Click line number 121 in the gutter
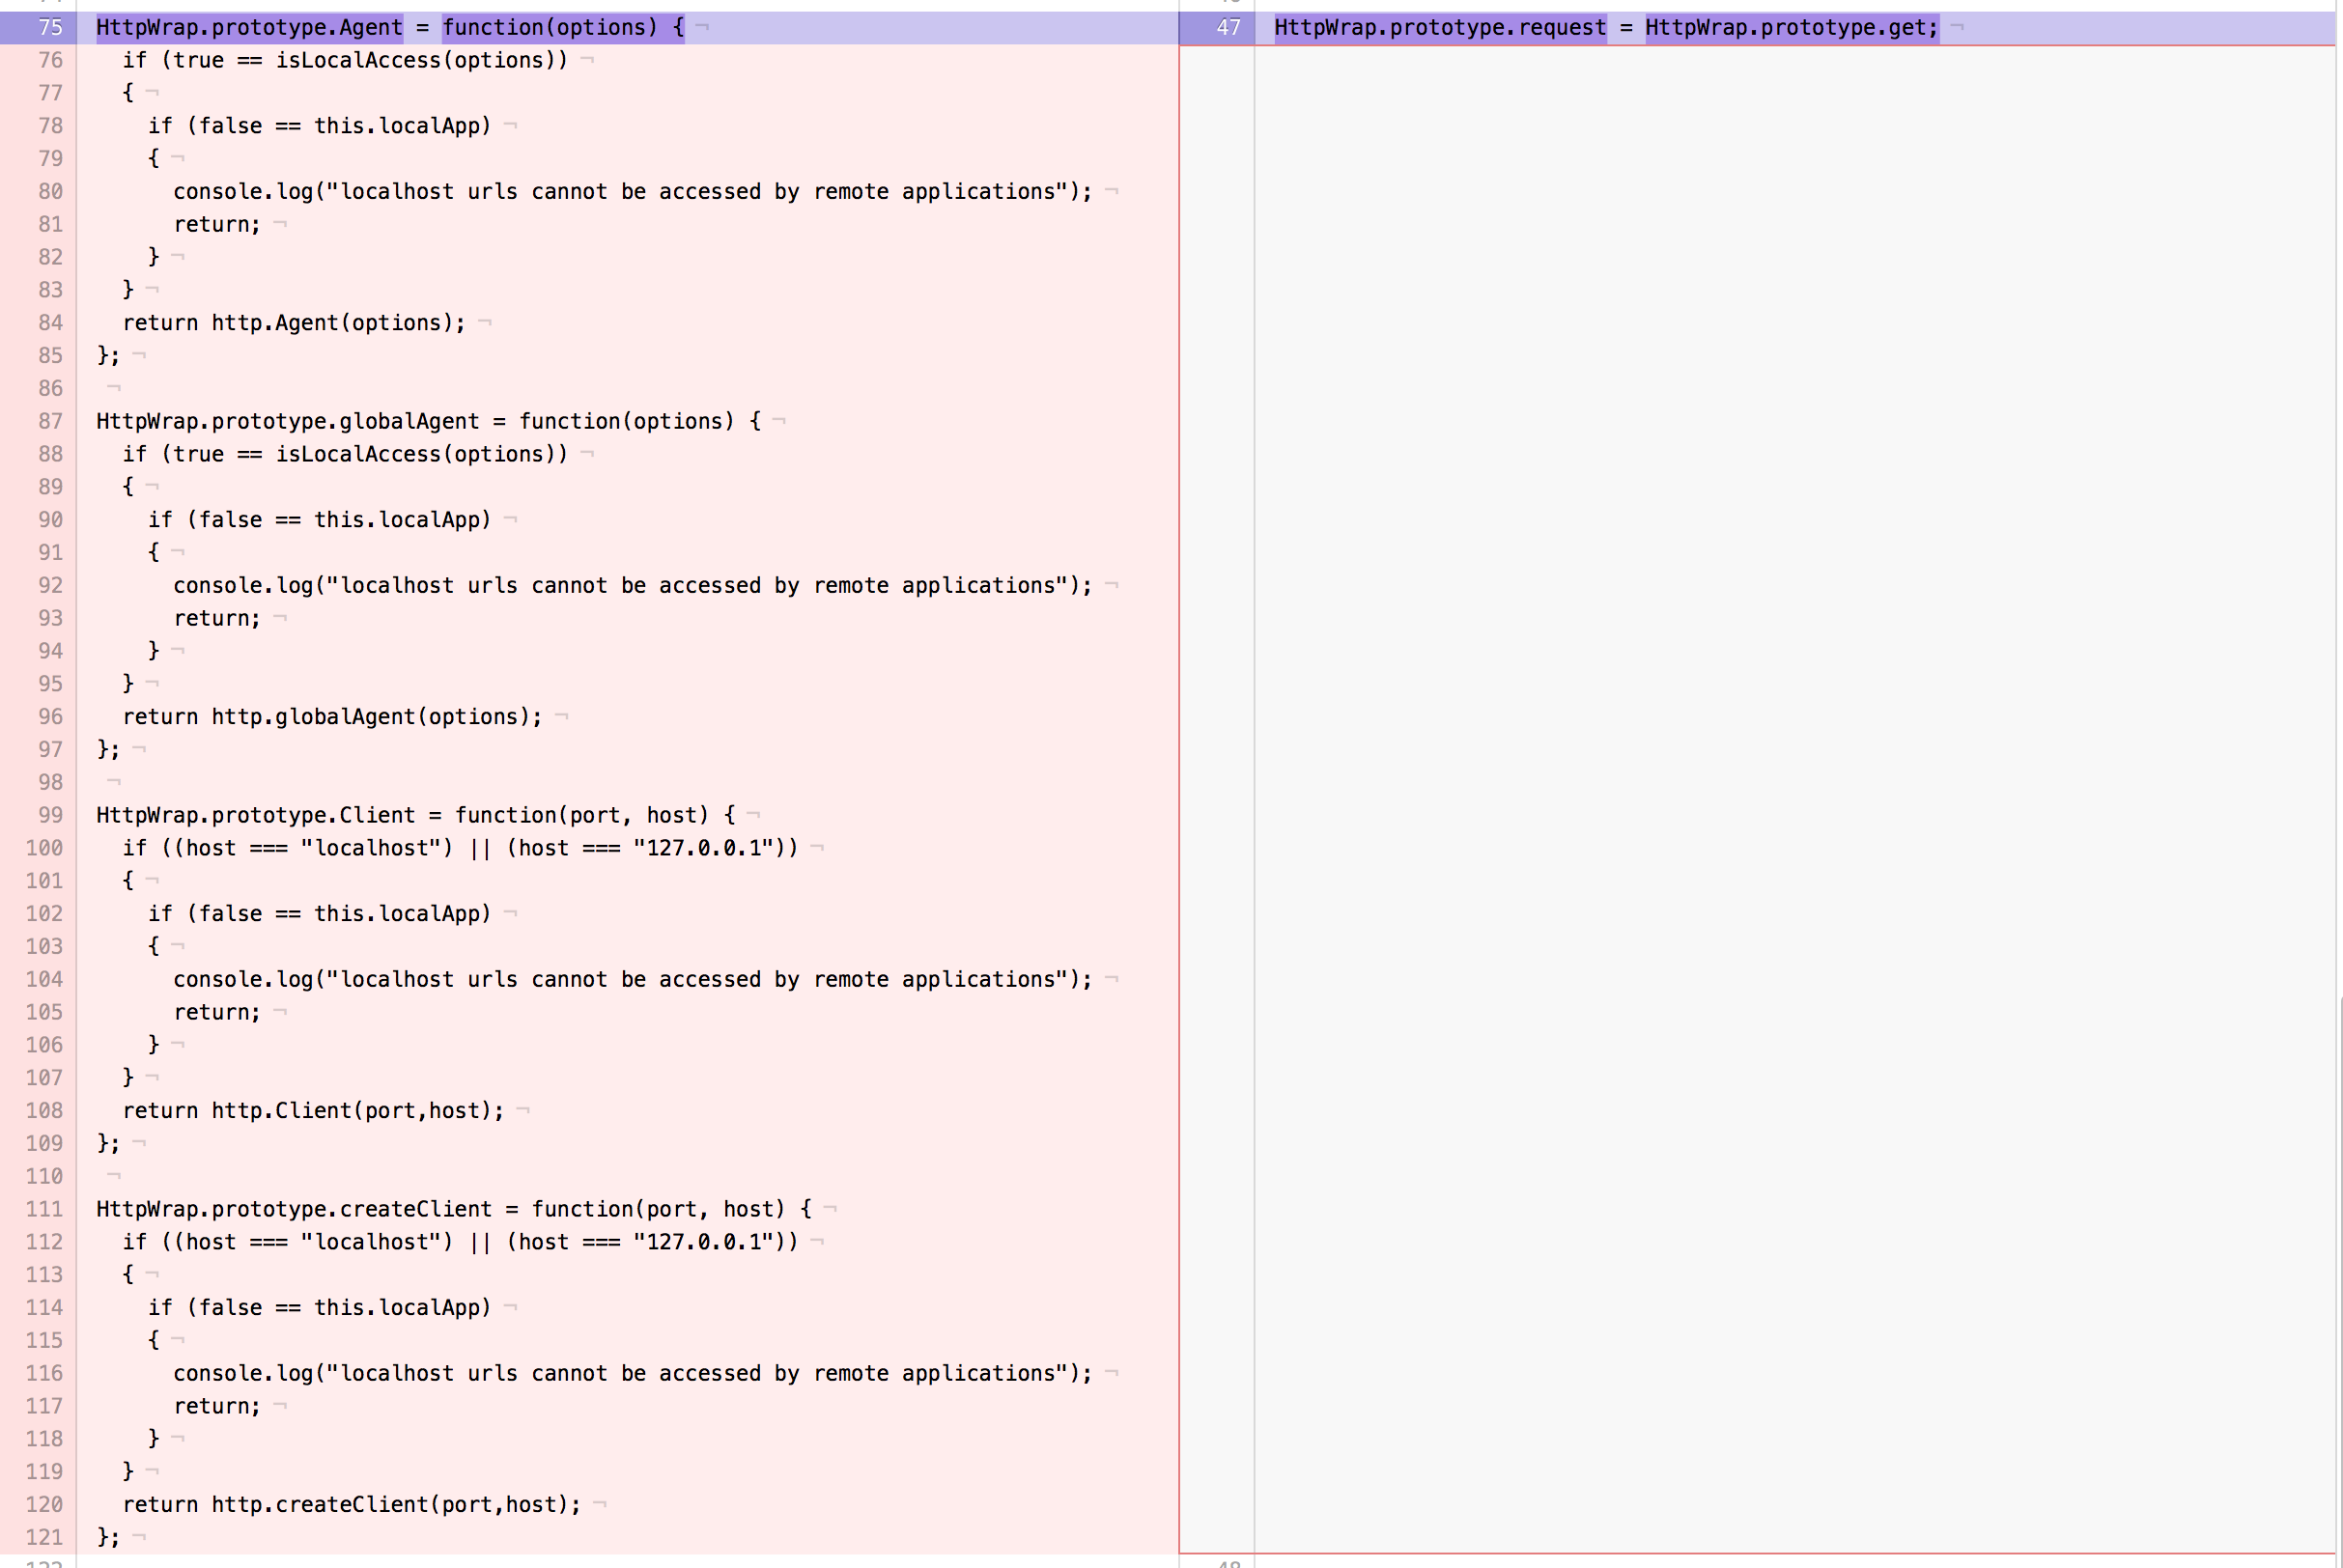2343x1568 pixels. [44, 1537]
